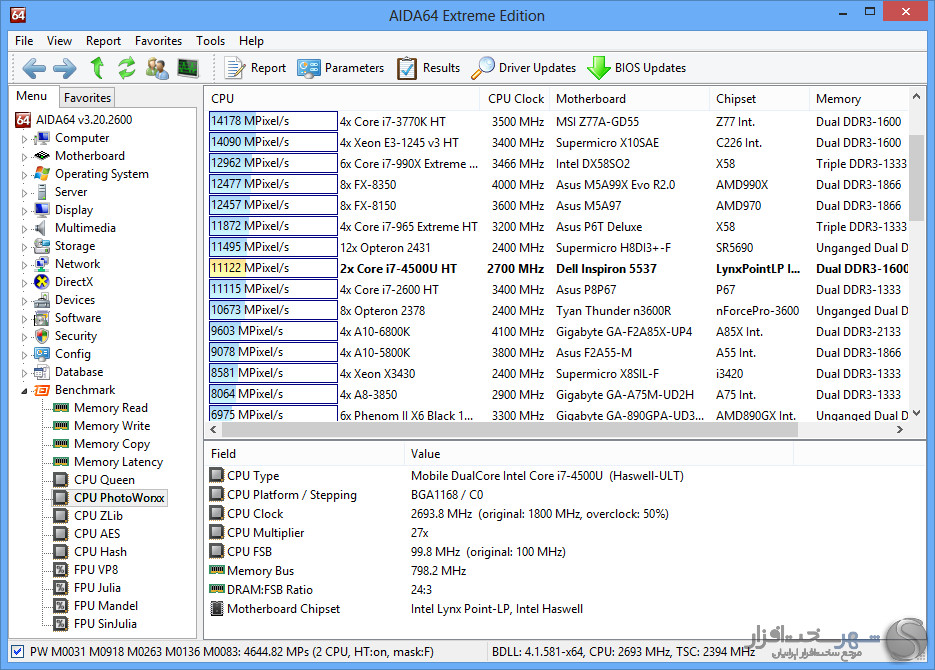This screenshot has width=935, height=670.
Task: Collapse the Benchmark tree node
Action: tap(25, 391)
